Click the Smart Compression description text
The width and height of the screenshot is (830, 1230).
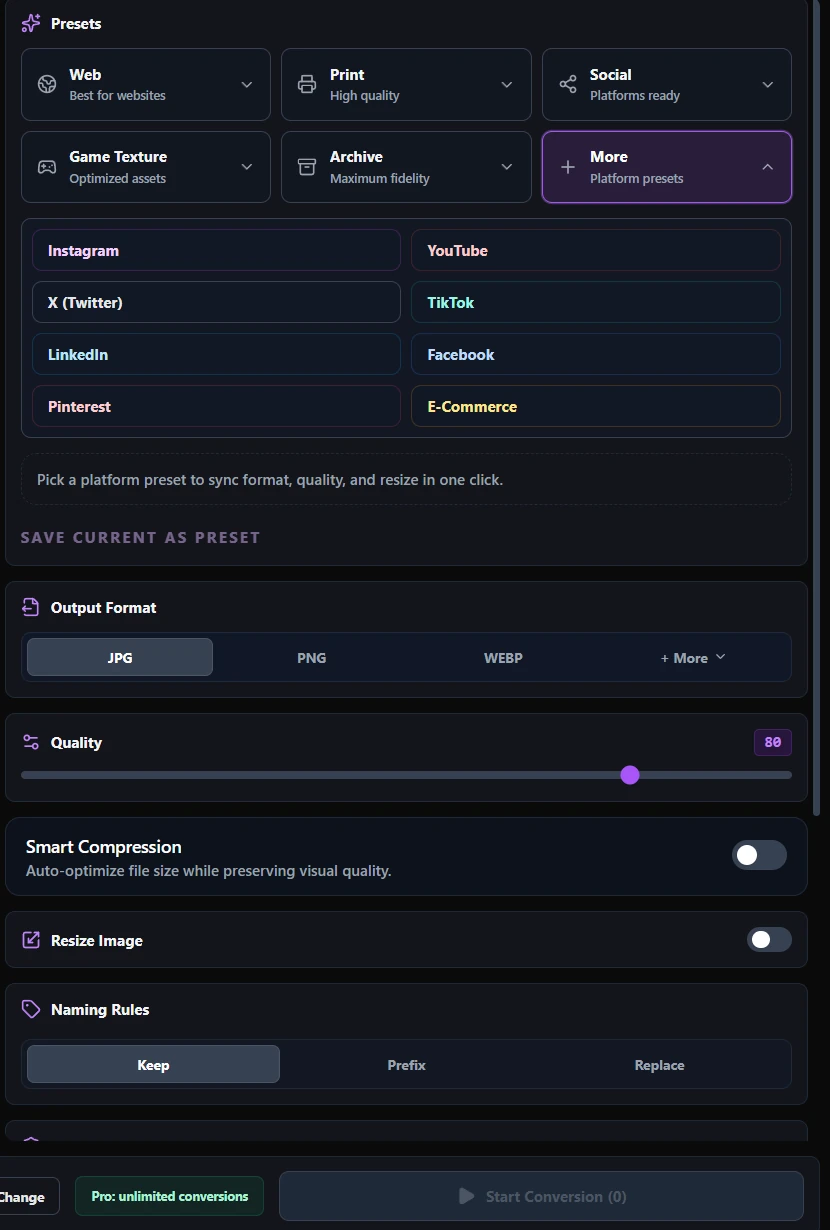(209, 871)
